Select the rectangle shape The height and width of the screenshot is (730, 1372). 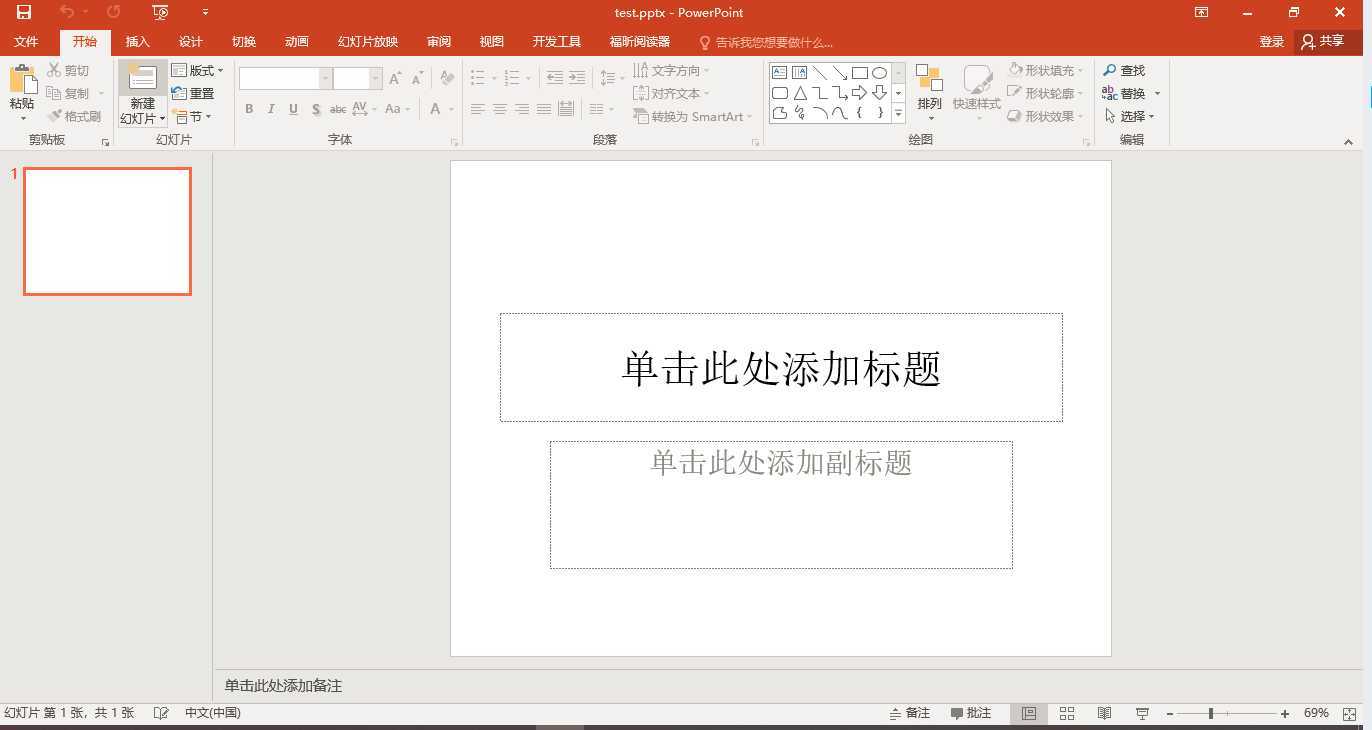(859, 73)
